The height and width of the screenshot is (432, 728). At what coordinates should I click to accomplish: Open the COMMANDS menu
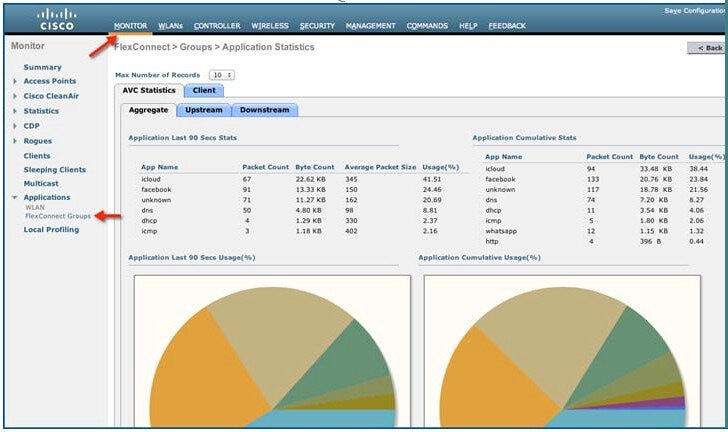point(427,26)
